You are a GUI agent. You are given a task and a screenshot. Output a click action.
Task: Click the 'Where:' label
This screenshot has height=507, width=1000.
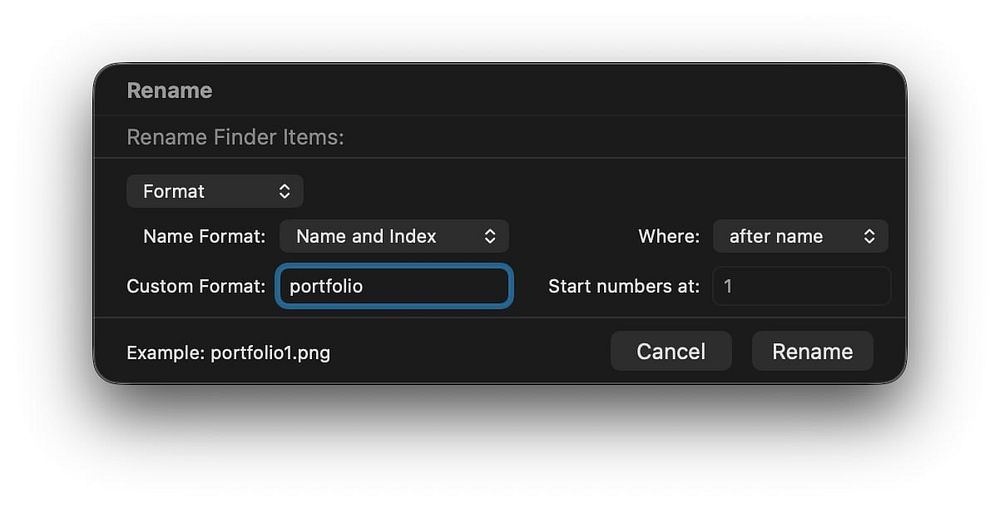669,237
